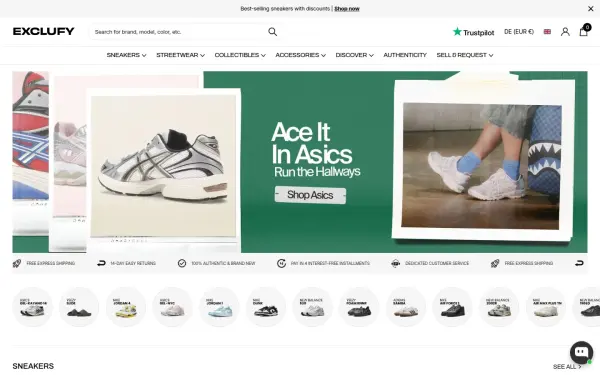The height and width of the screenshot is (375, 600).
Task: Select the Yeezy Foam Runner circle
Action: [x=359, y=307]
